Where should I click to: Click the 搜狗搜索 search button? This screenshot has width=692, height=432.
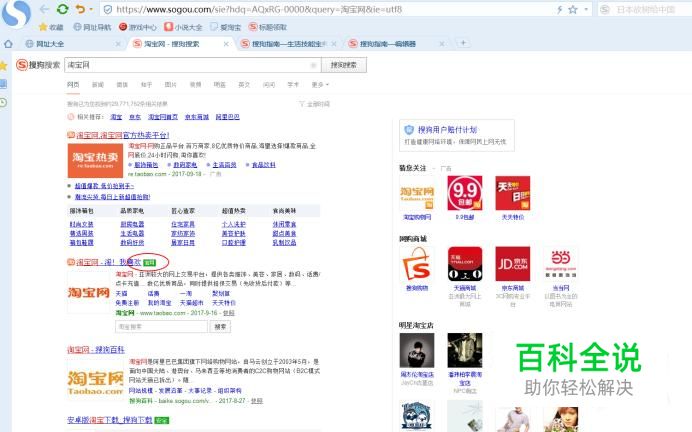tap(344, 65)
